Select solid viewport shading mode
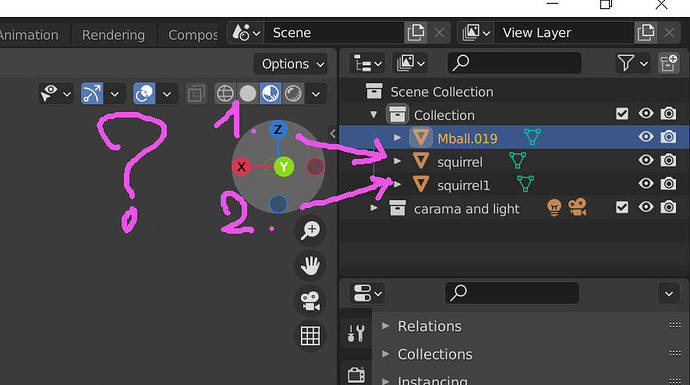 [248, 94]
